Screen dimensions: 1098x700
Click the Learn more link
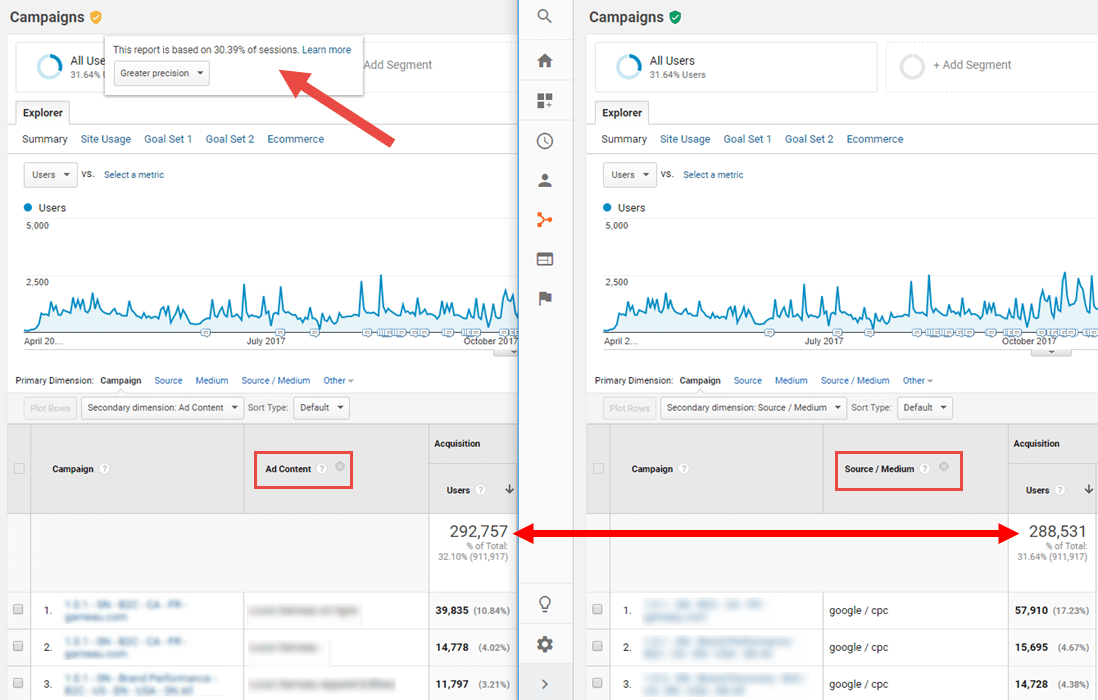tap(326, 50)
